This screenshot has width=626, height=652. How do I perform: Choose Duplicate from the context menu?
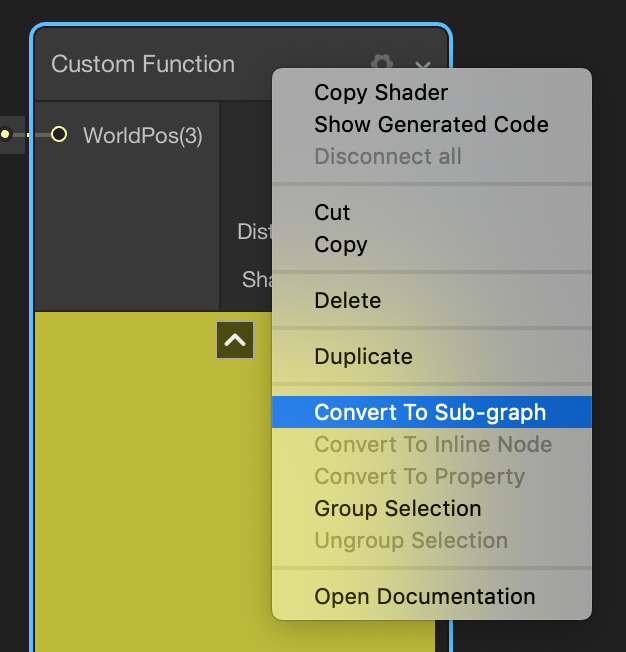[x=431, y=356]
